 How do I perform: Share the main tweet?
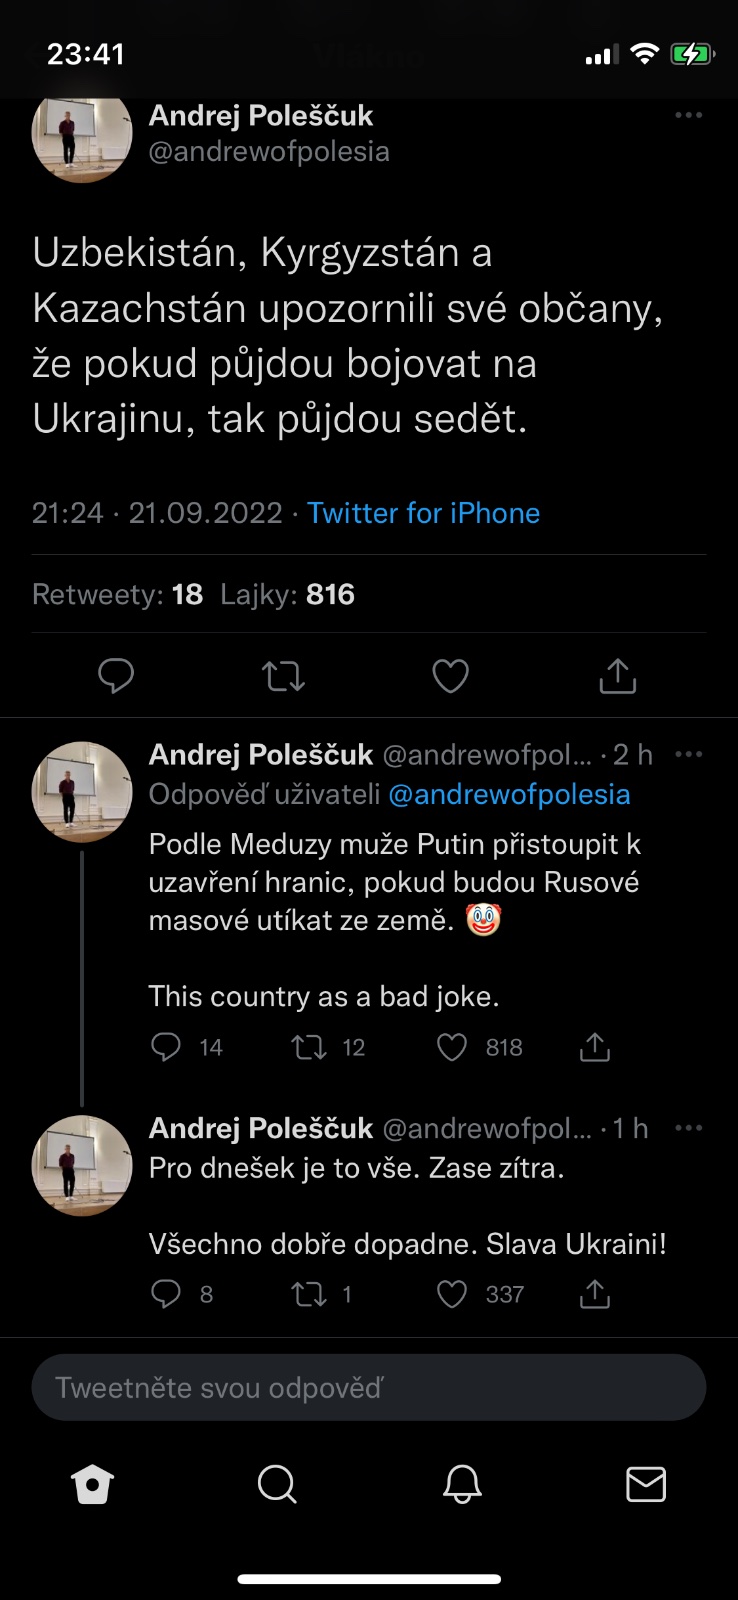click(617, 676)
